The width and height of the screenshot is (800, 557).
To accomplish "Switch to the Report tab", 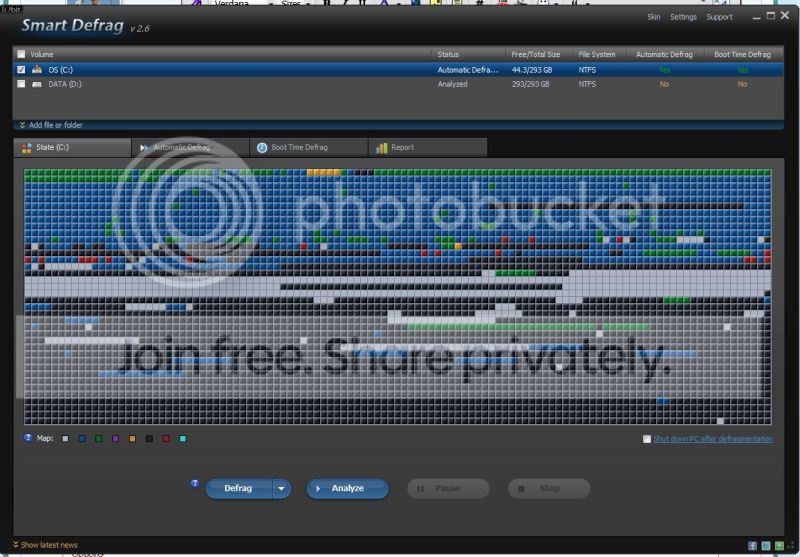I will [428, 147].
